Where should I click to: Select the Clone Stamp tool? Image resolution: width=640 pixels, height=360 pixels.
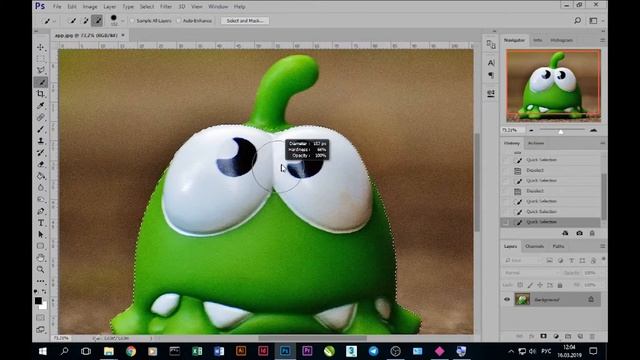tap(40, 141)
